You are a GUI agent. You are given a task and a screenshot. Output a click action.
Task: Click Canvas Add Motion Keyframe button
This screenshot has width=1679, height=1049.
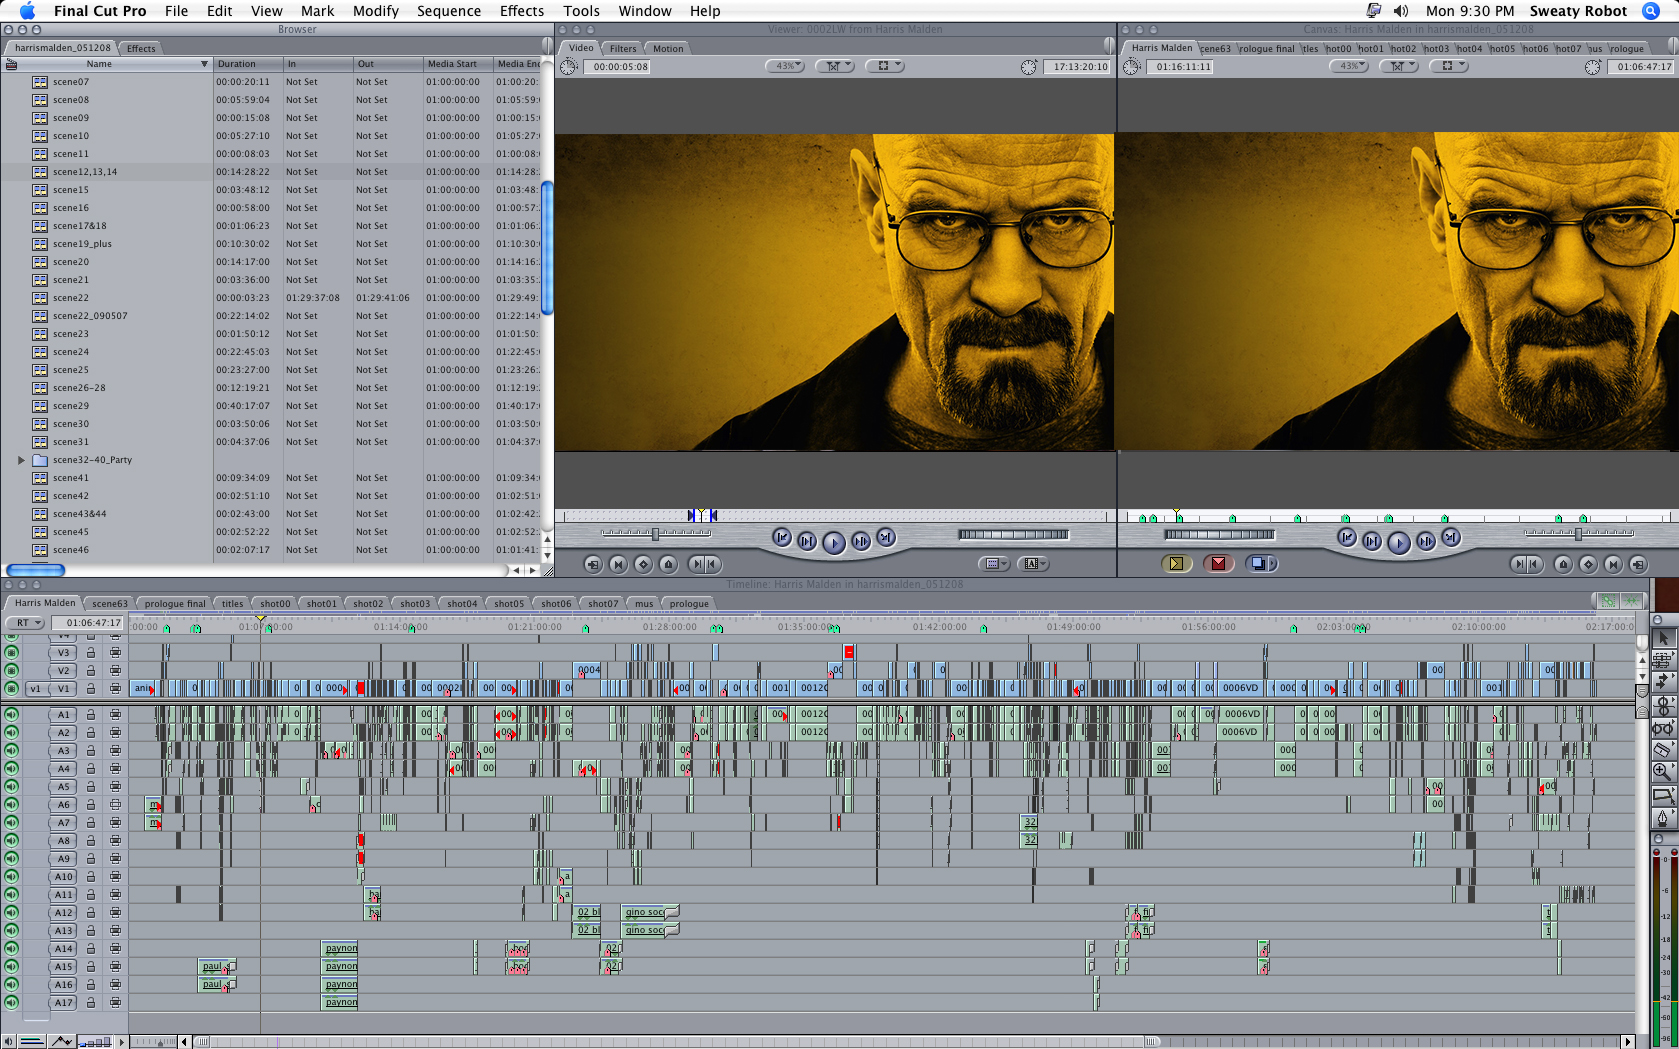1588,564
